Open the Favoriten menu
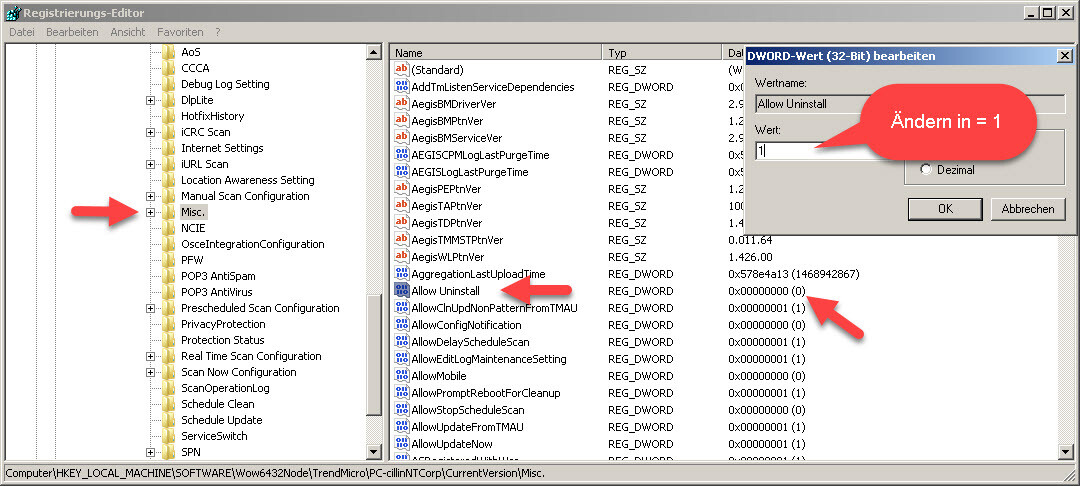The height and width of the screenshot is (486, 1080). pyautogui.click(x=180, y=32)
